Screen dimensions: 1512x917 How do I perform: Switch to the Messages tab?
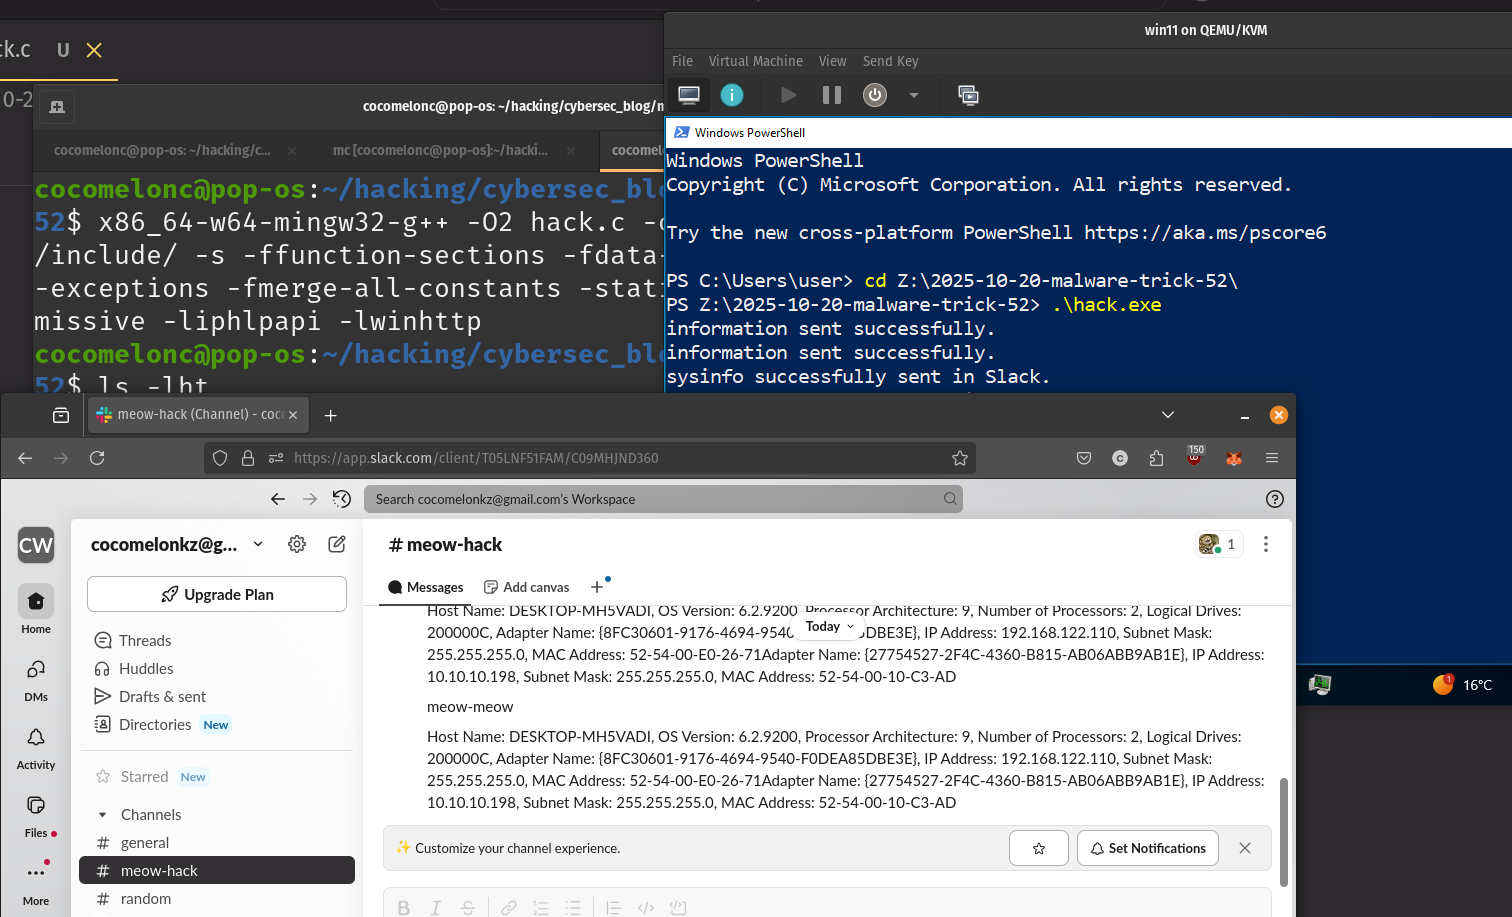pos(426,587)
